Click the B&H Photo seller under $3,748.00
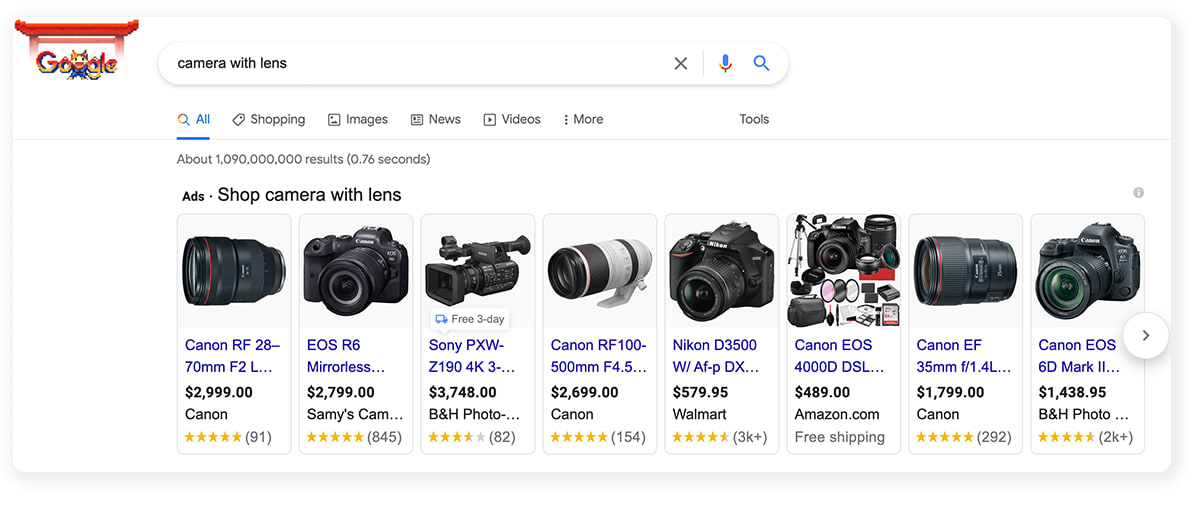The image size is (1200, 514). pos(475,414)
